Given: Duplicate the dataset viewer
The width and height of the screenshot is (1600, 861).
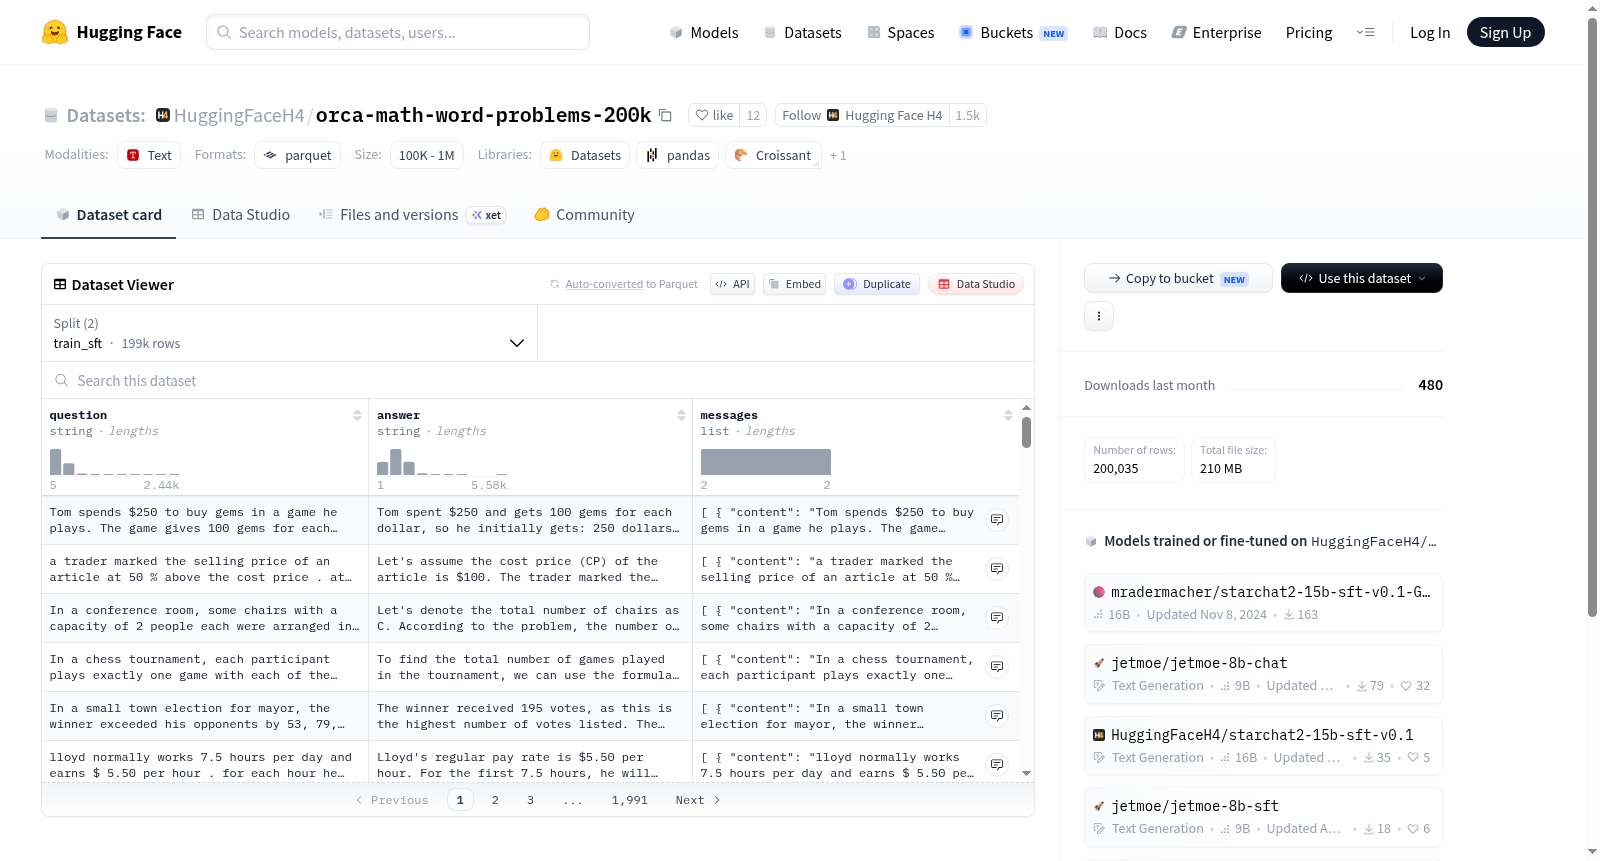Looking at the screenshot, I should pos(876,284).
